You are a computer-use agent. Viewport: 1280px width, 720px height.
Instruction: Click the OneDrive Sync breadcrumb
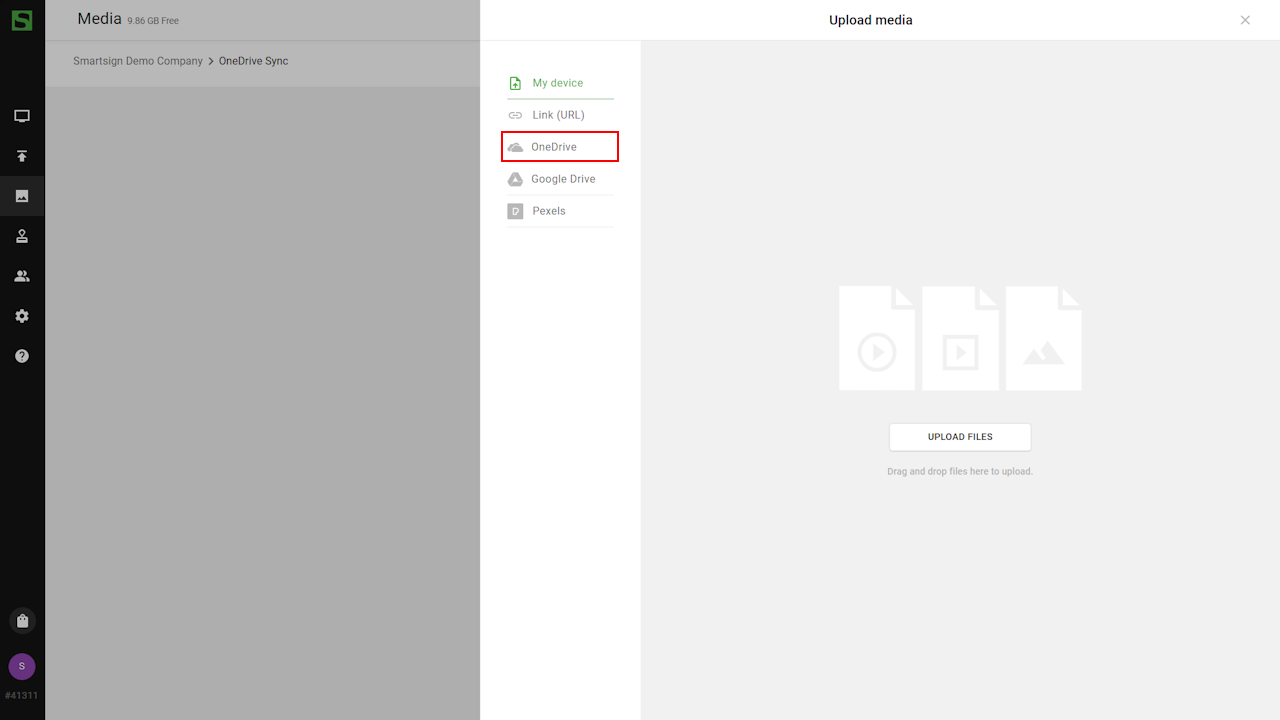point(254,61)
